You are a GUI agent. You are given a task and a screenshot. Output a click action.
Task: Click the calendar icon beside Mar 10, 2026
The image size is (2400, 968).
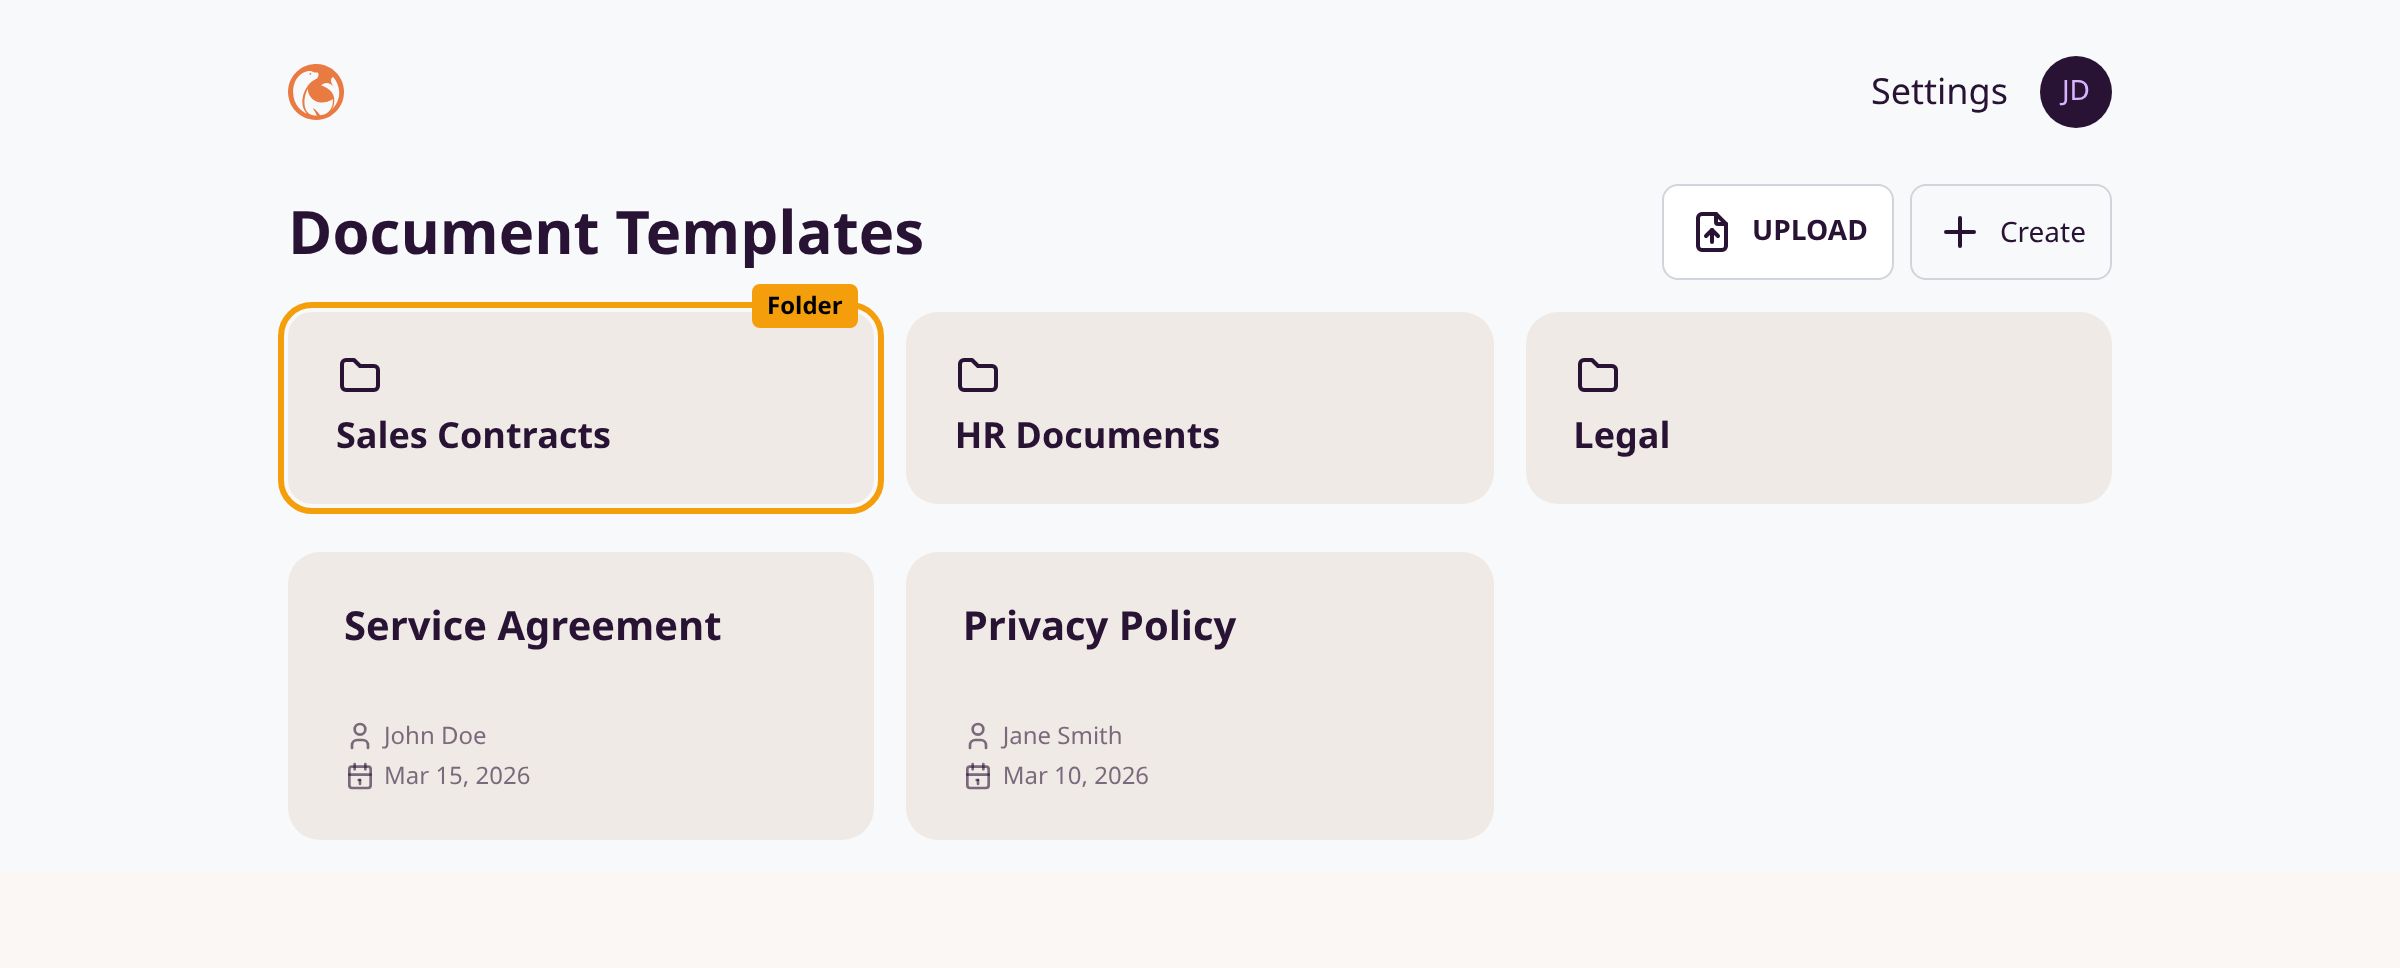click(x=978, y=776)
